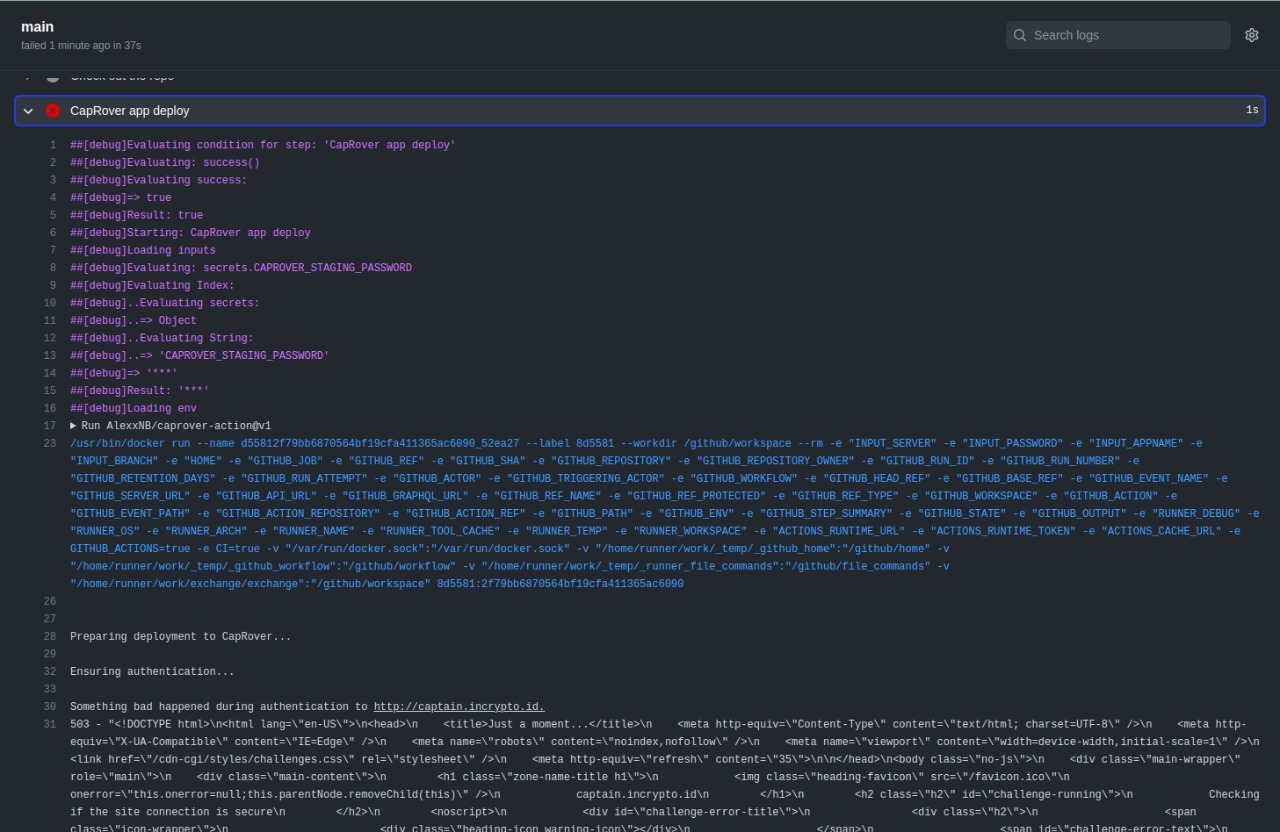Click log line number 31

pyautogui.click(x=50, y=724)
